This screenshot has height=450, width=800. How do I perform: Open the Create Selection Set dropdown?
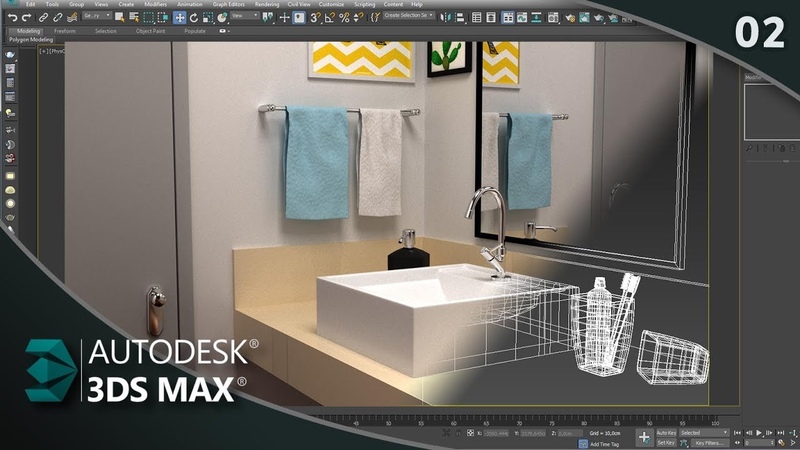tap(409, 15)
